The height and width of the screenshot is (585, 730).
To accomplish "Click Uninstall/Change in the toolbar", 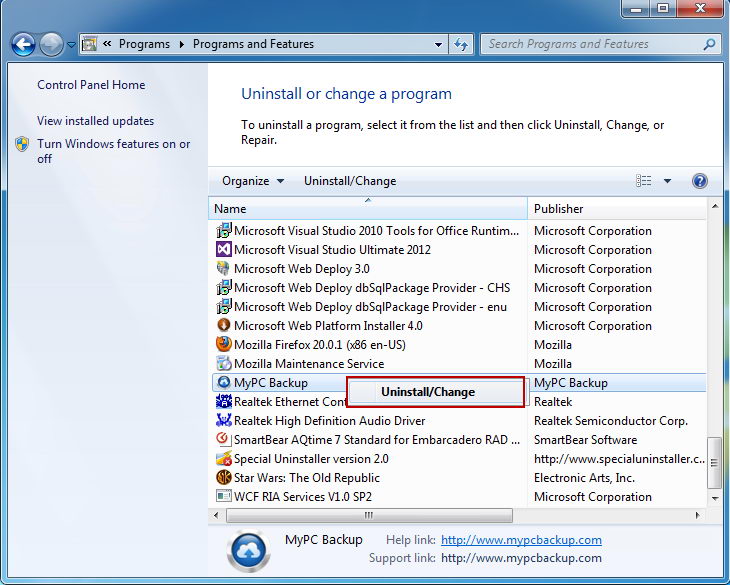I will 350,181.
